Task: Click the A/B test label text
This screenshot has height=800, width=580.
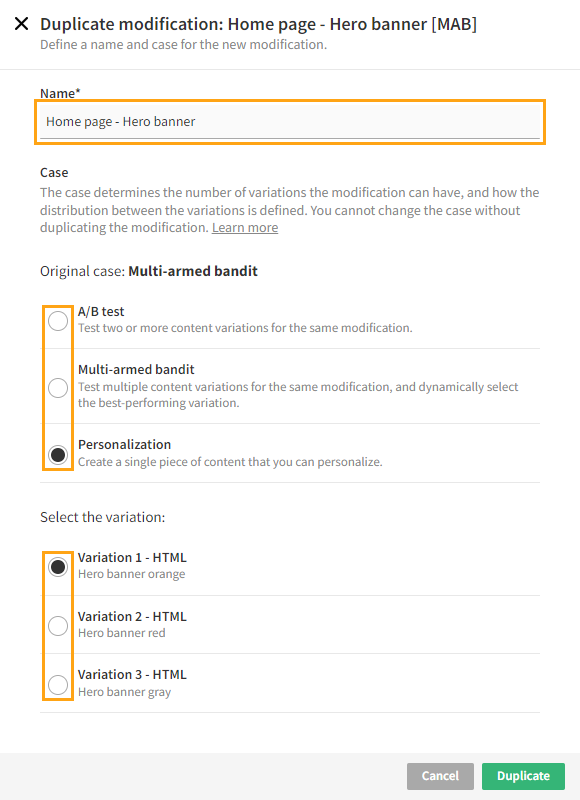Action: point(100,311)
